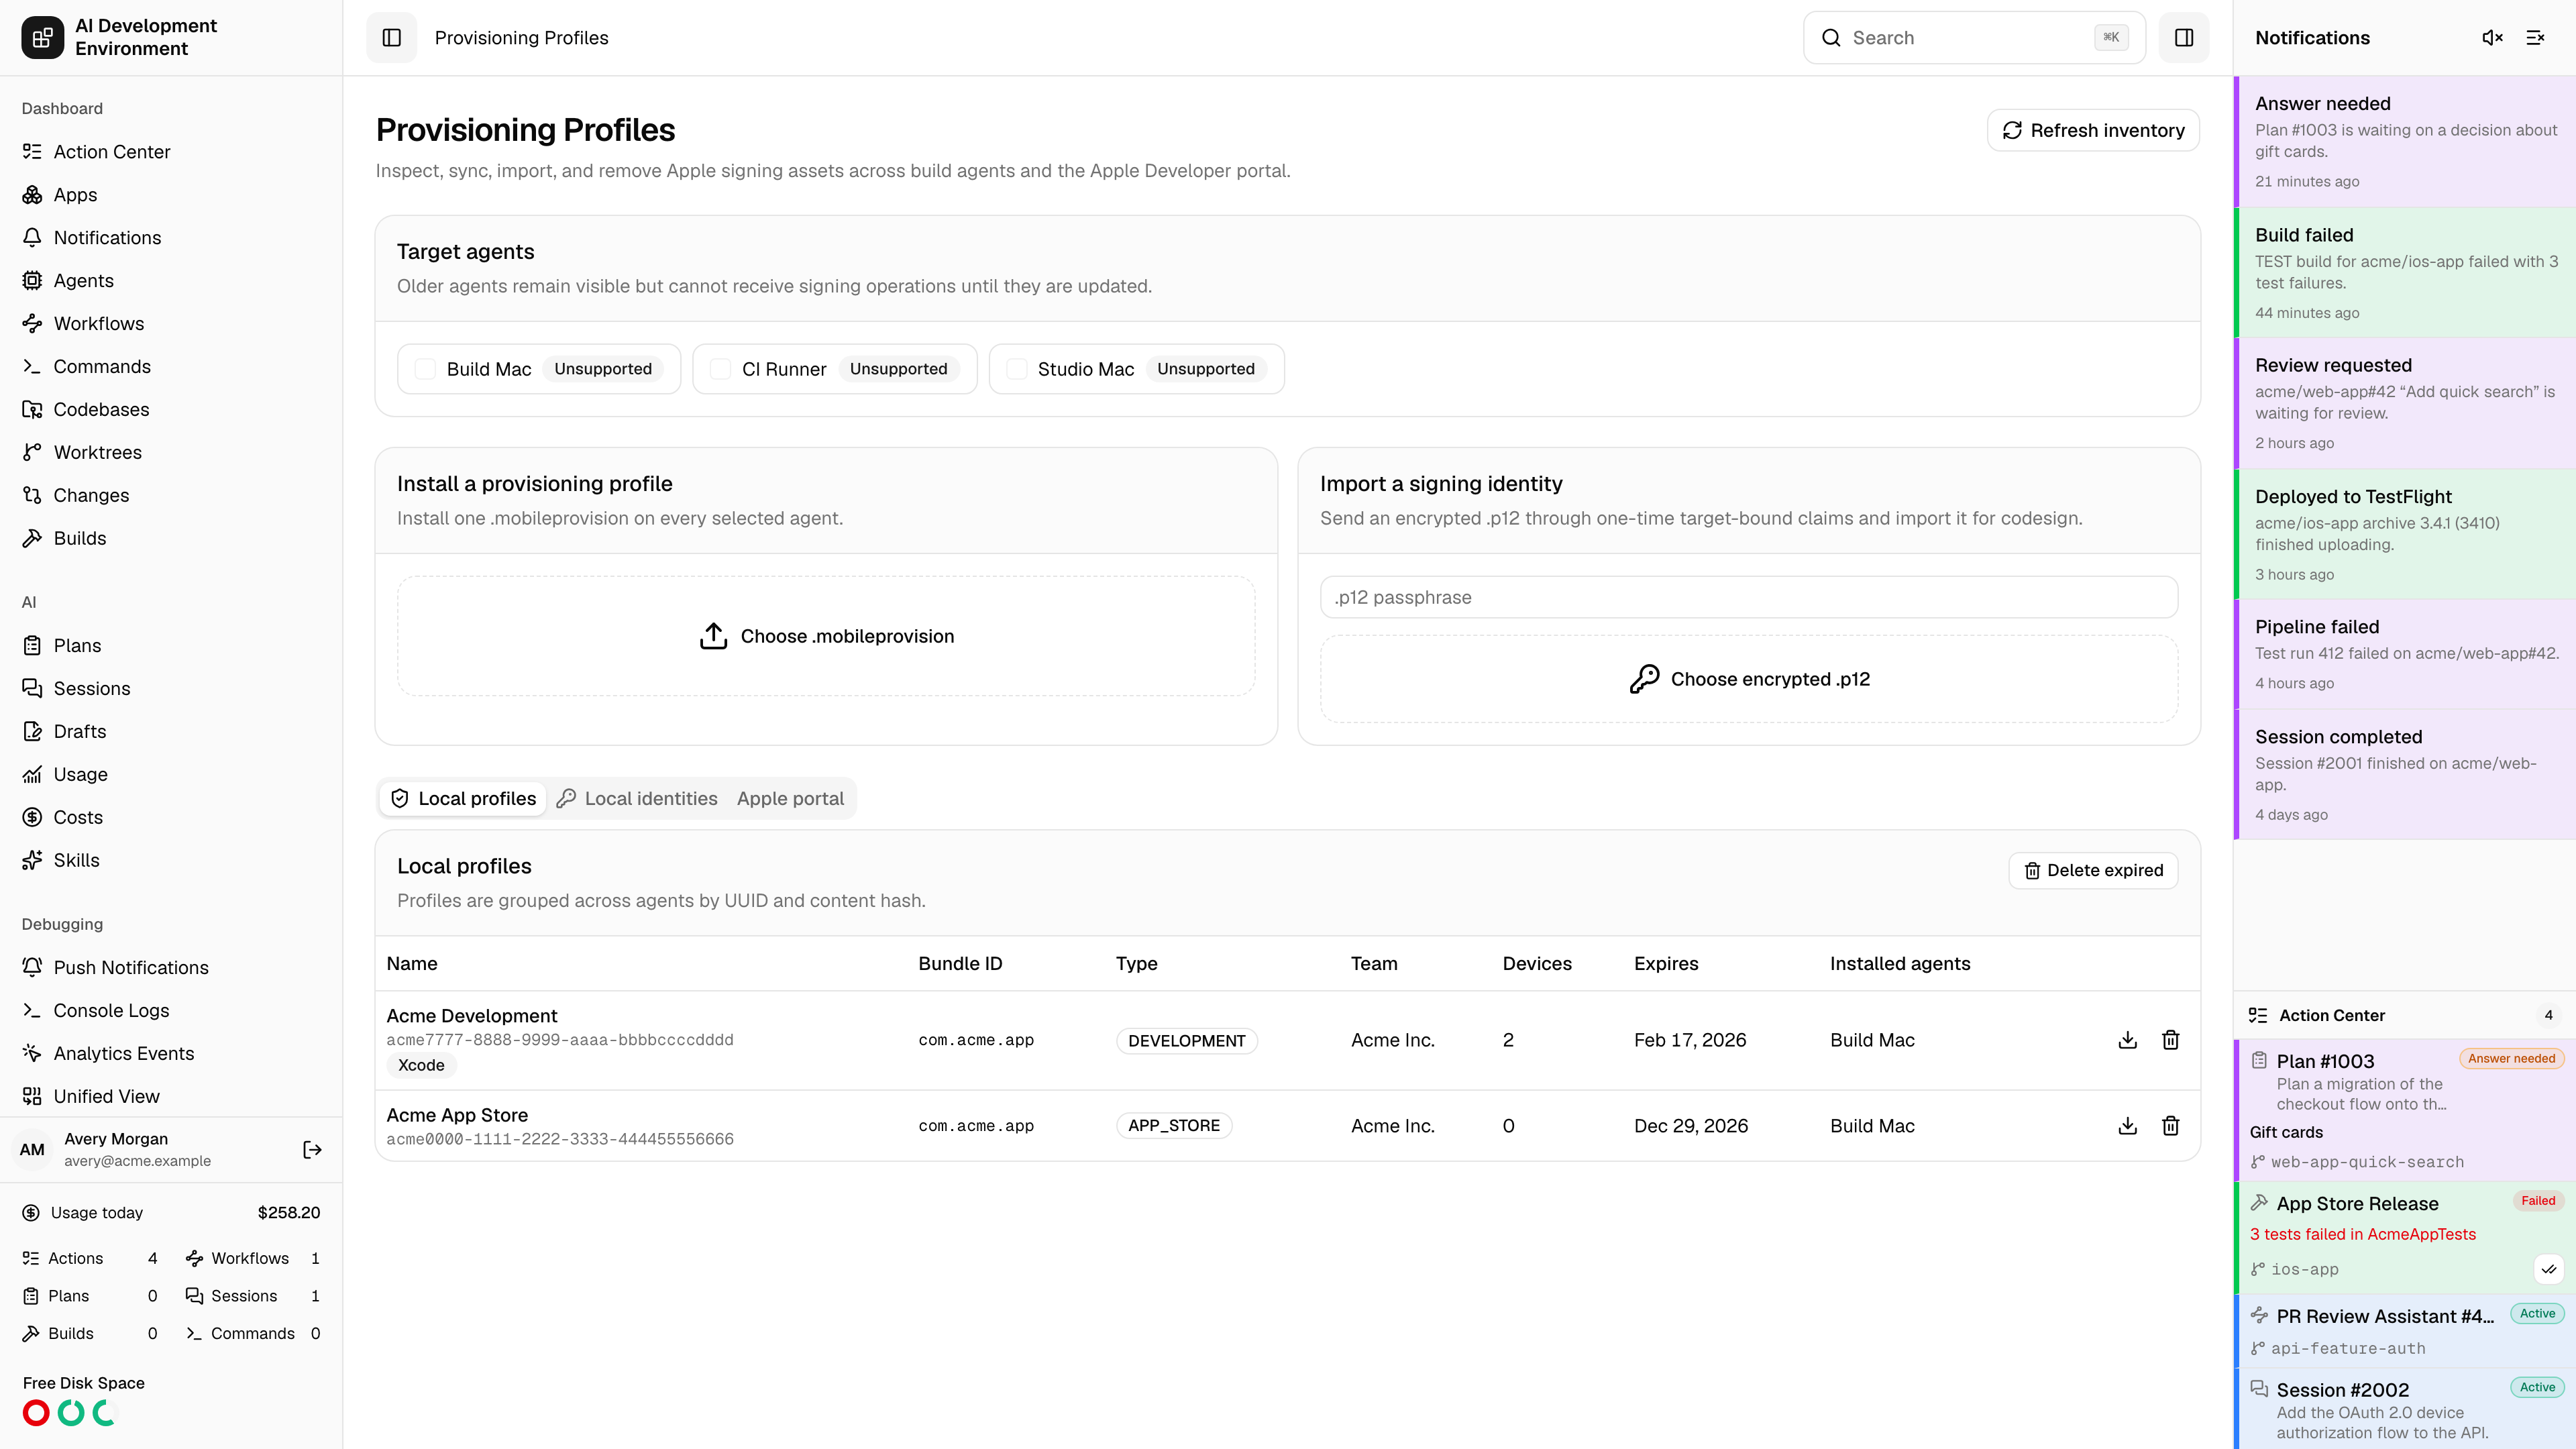
Task: Open Drafts page
Action: coord(171,732)
